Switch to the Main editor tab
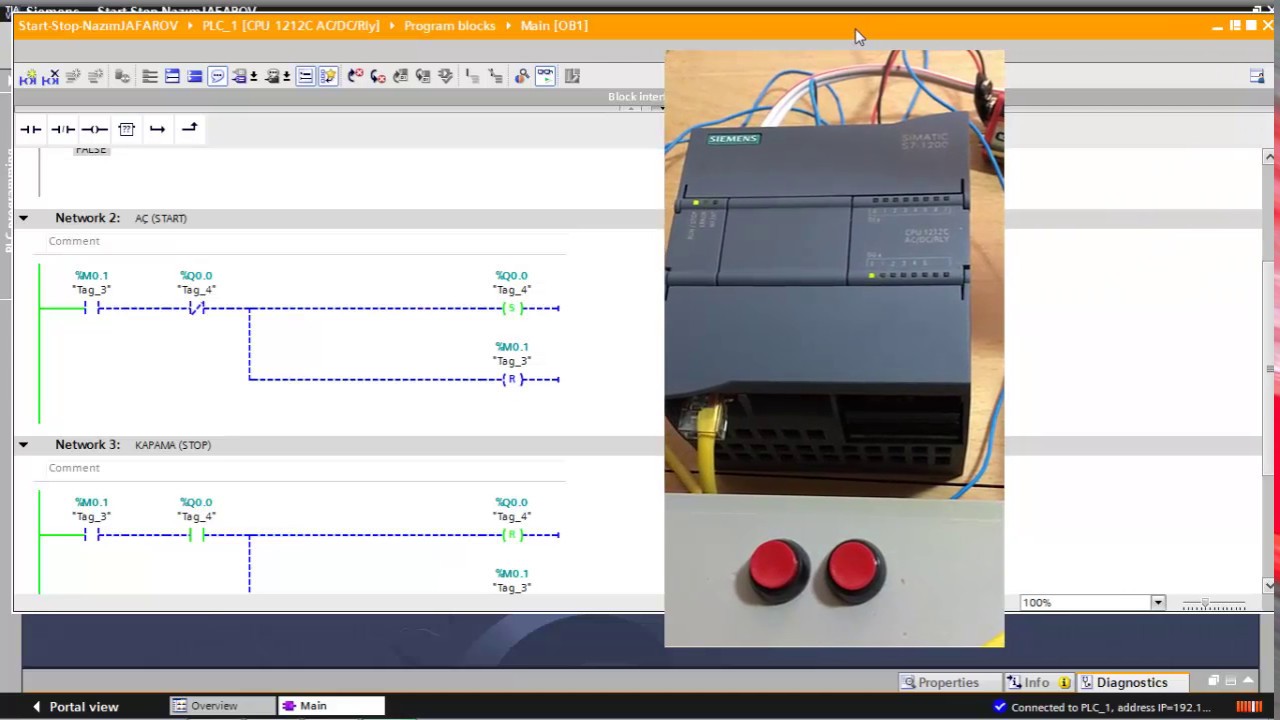 click(331, 706)
